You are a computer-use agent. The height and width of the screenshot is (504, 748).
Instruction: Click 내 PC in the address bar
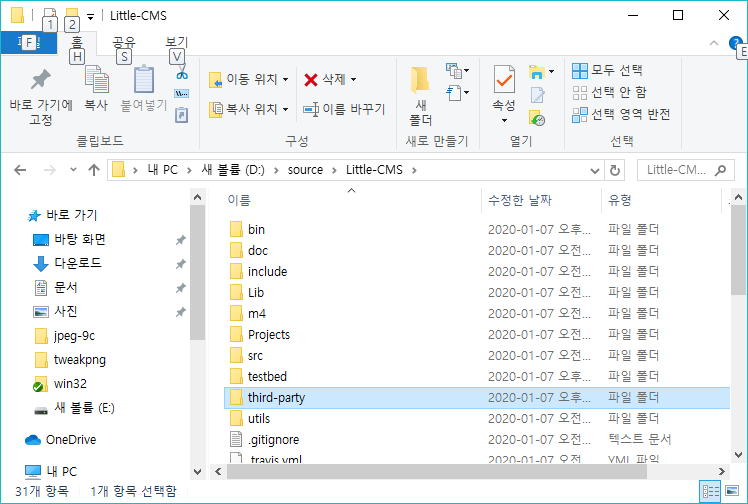tap(163, 170)
